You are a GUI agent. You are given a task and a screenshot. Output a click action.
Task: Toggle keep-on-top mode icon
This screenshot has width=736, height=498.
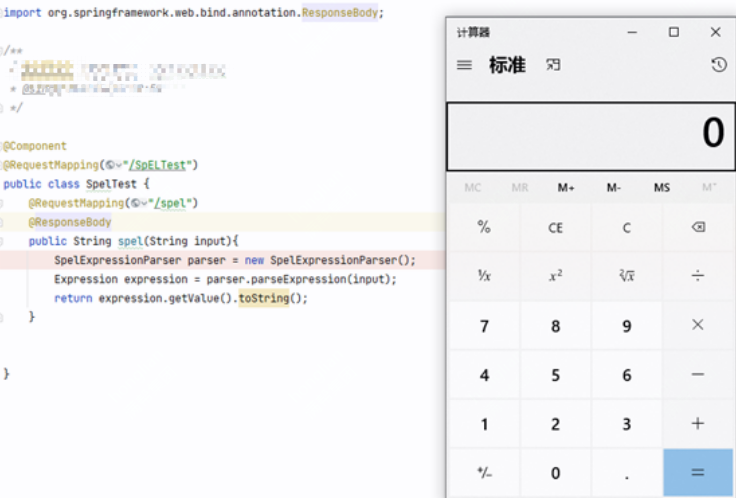(x=553, y=65)
